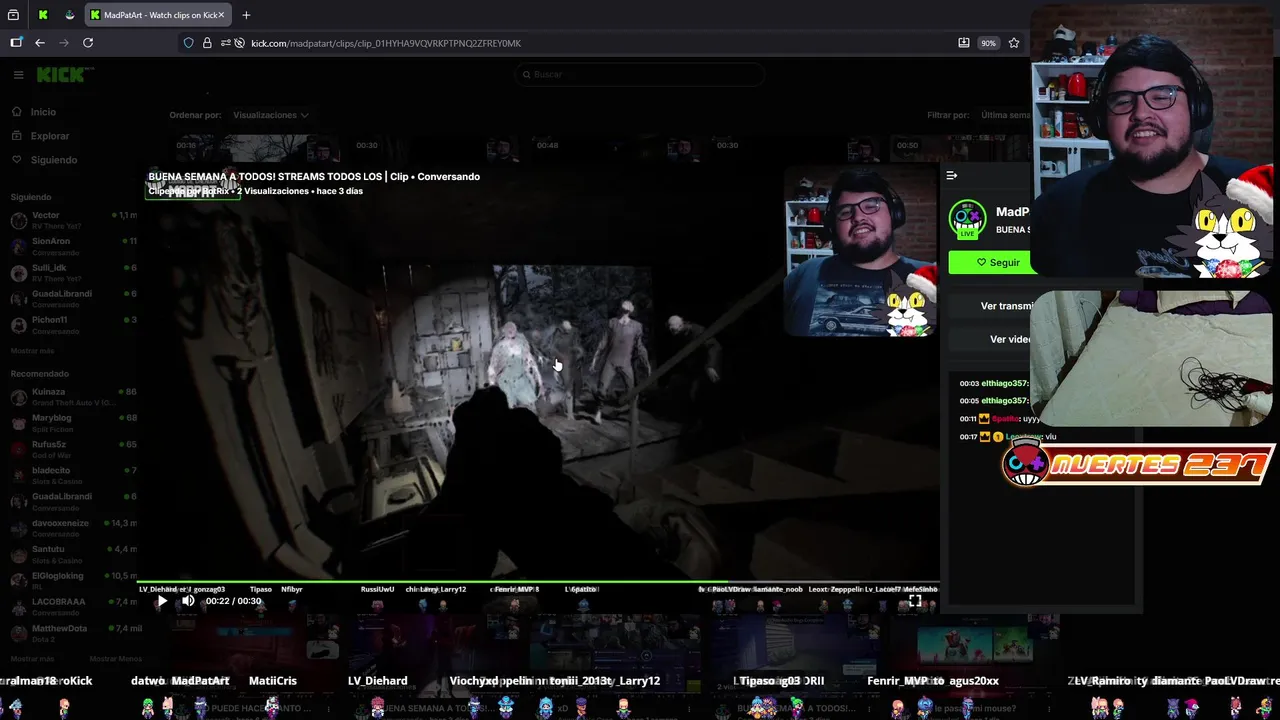
Task: Open recommended channel Maryblog
Action: 72,422
